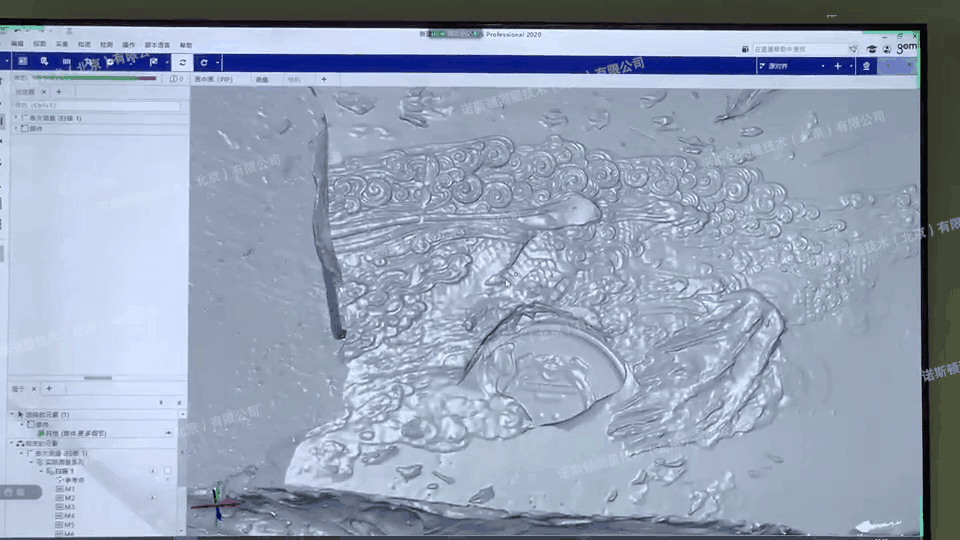Click the help search input field
This screenshot has height=540, width=960.
[x=795, y=48]
